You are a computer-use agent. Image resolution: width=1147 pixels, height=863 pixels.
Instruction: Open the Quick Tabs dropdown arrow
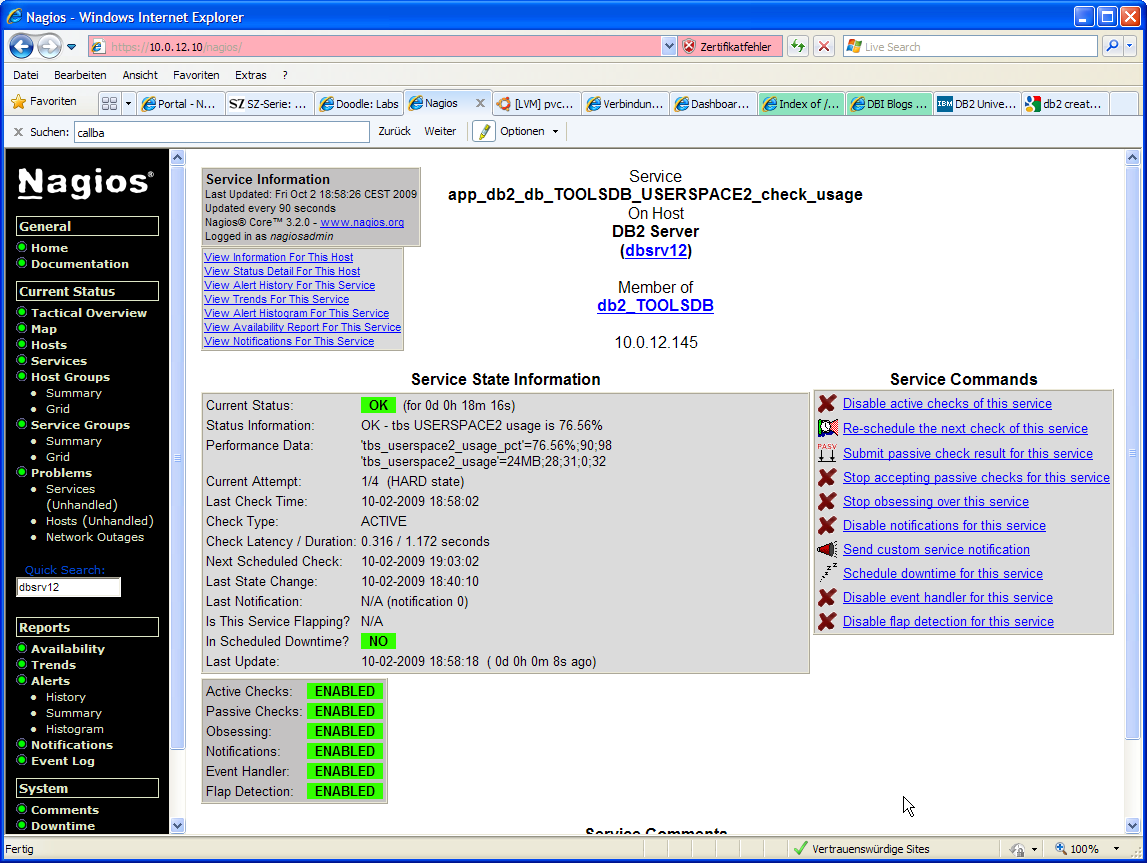click(x=128, y=104)
